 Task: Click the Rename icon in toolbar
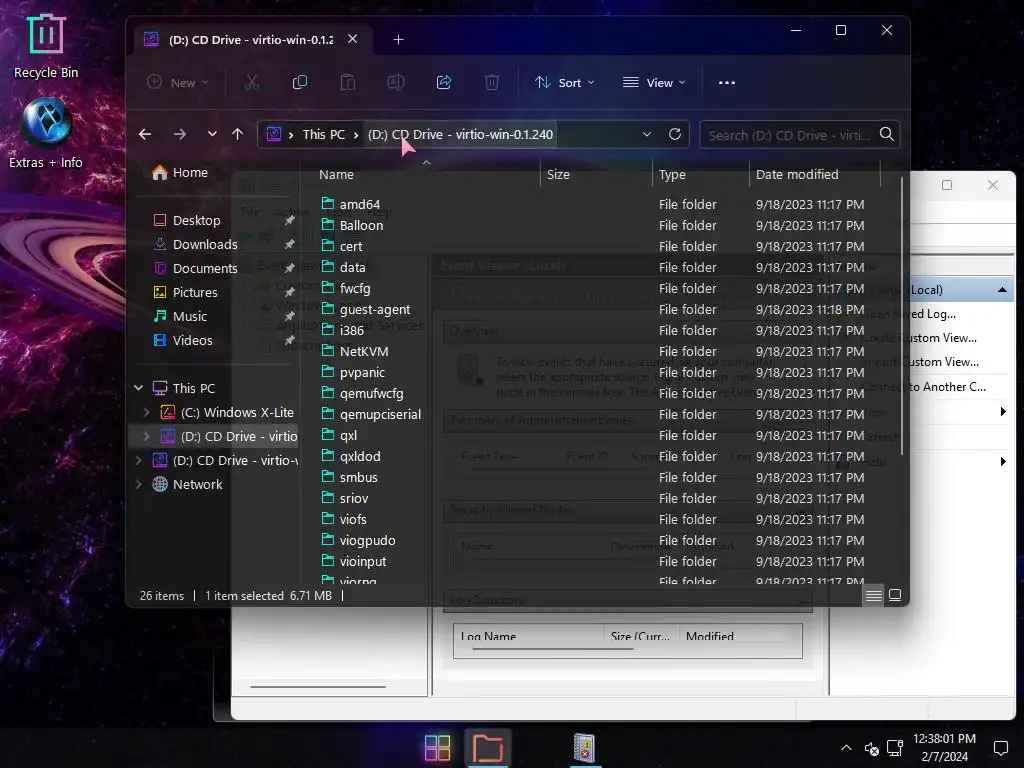coord(396,82)
